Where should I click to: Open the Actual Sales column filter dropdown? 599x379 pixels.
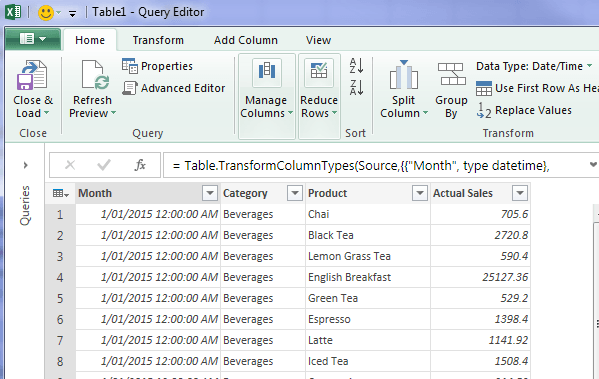(520, 193)
